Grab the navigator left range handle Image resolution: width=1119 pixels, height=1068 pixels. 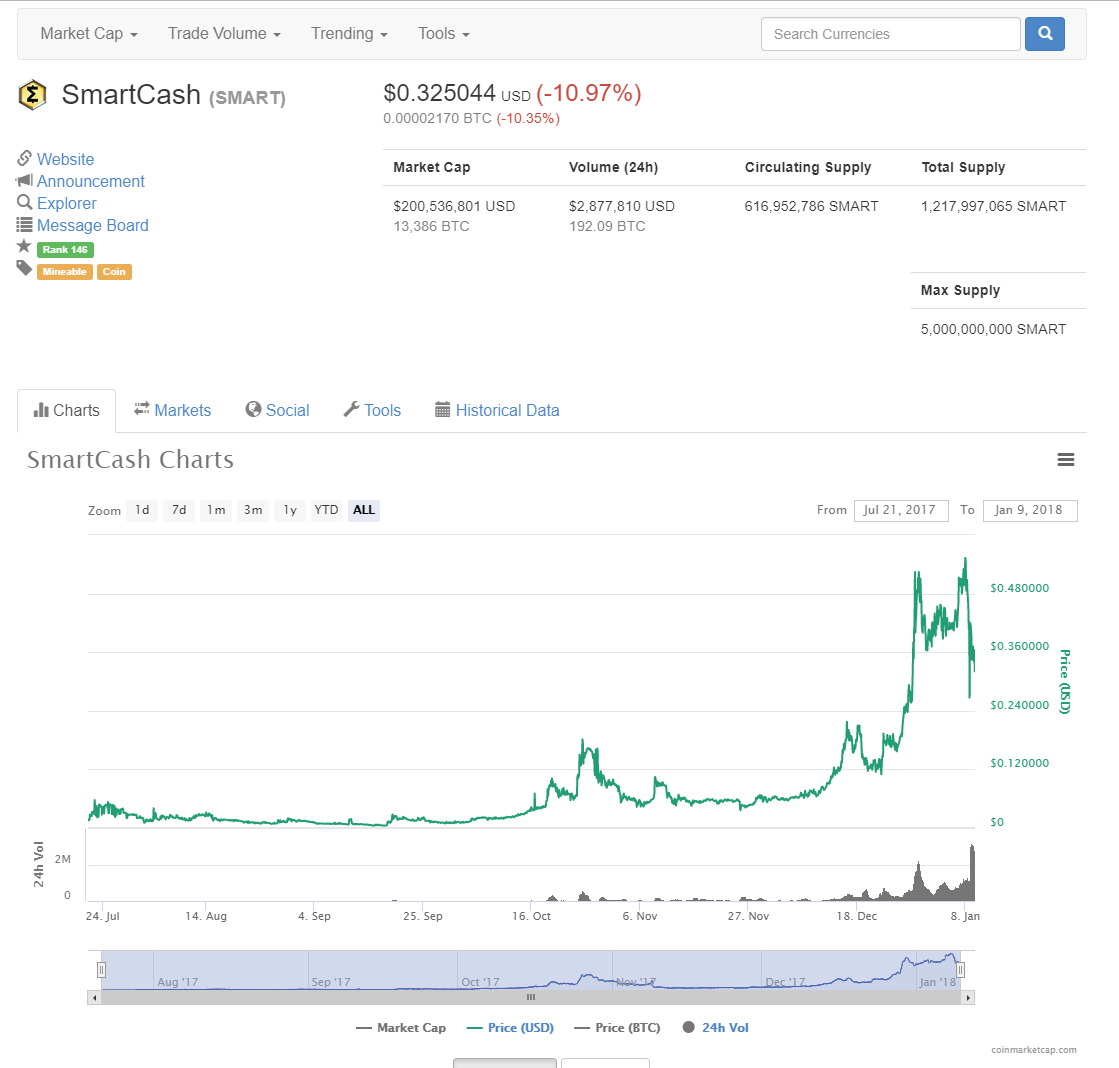pos(101,970)
